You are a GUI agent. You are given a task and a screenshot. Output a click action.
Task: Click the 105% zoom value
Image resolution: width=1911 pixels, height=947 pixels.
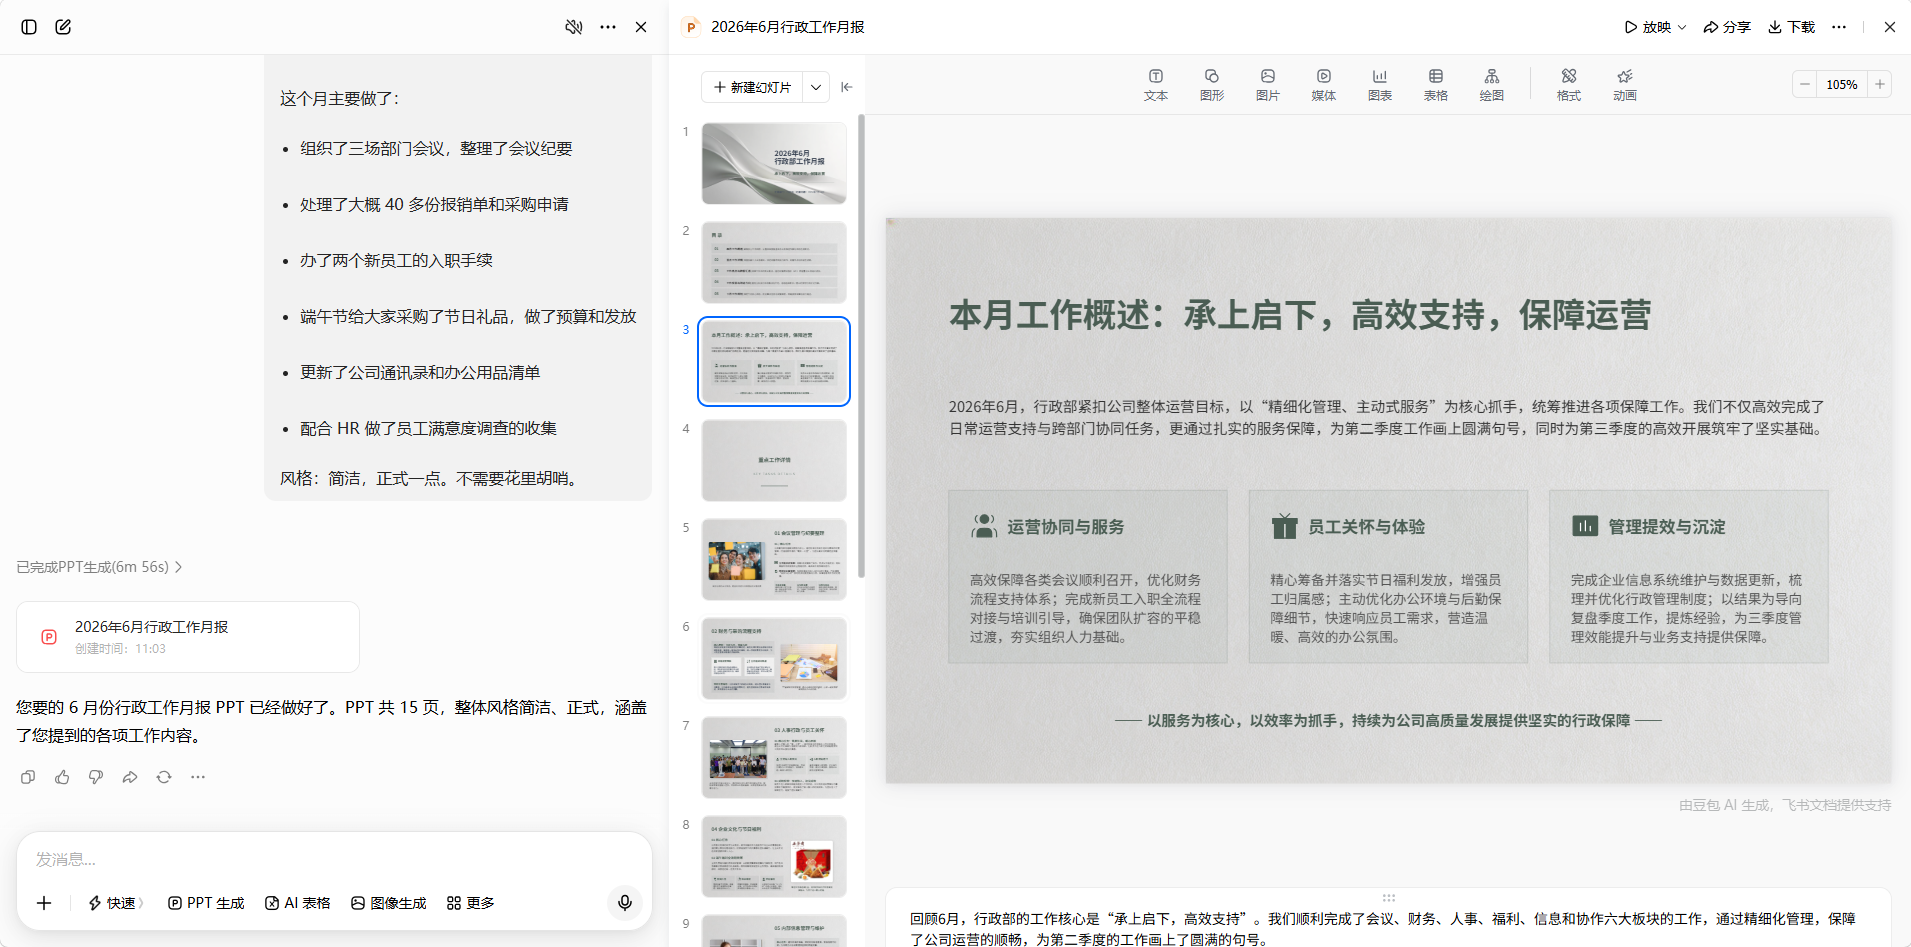[x=1842, y=85]
